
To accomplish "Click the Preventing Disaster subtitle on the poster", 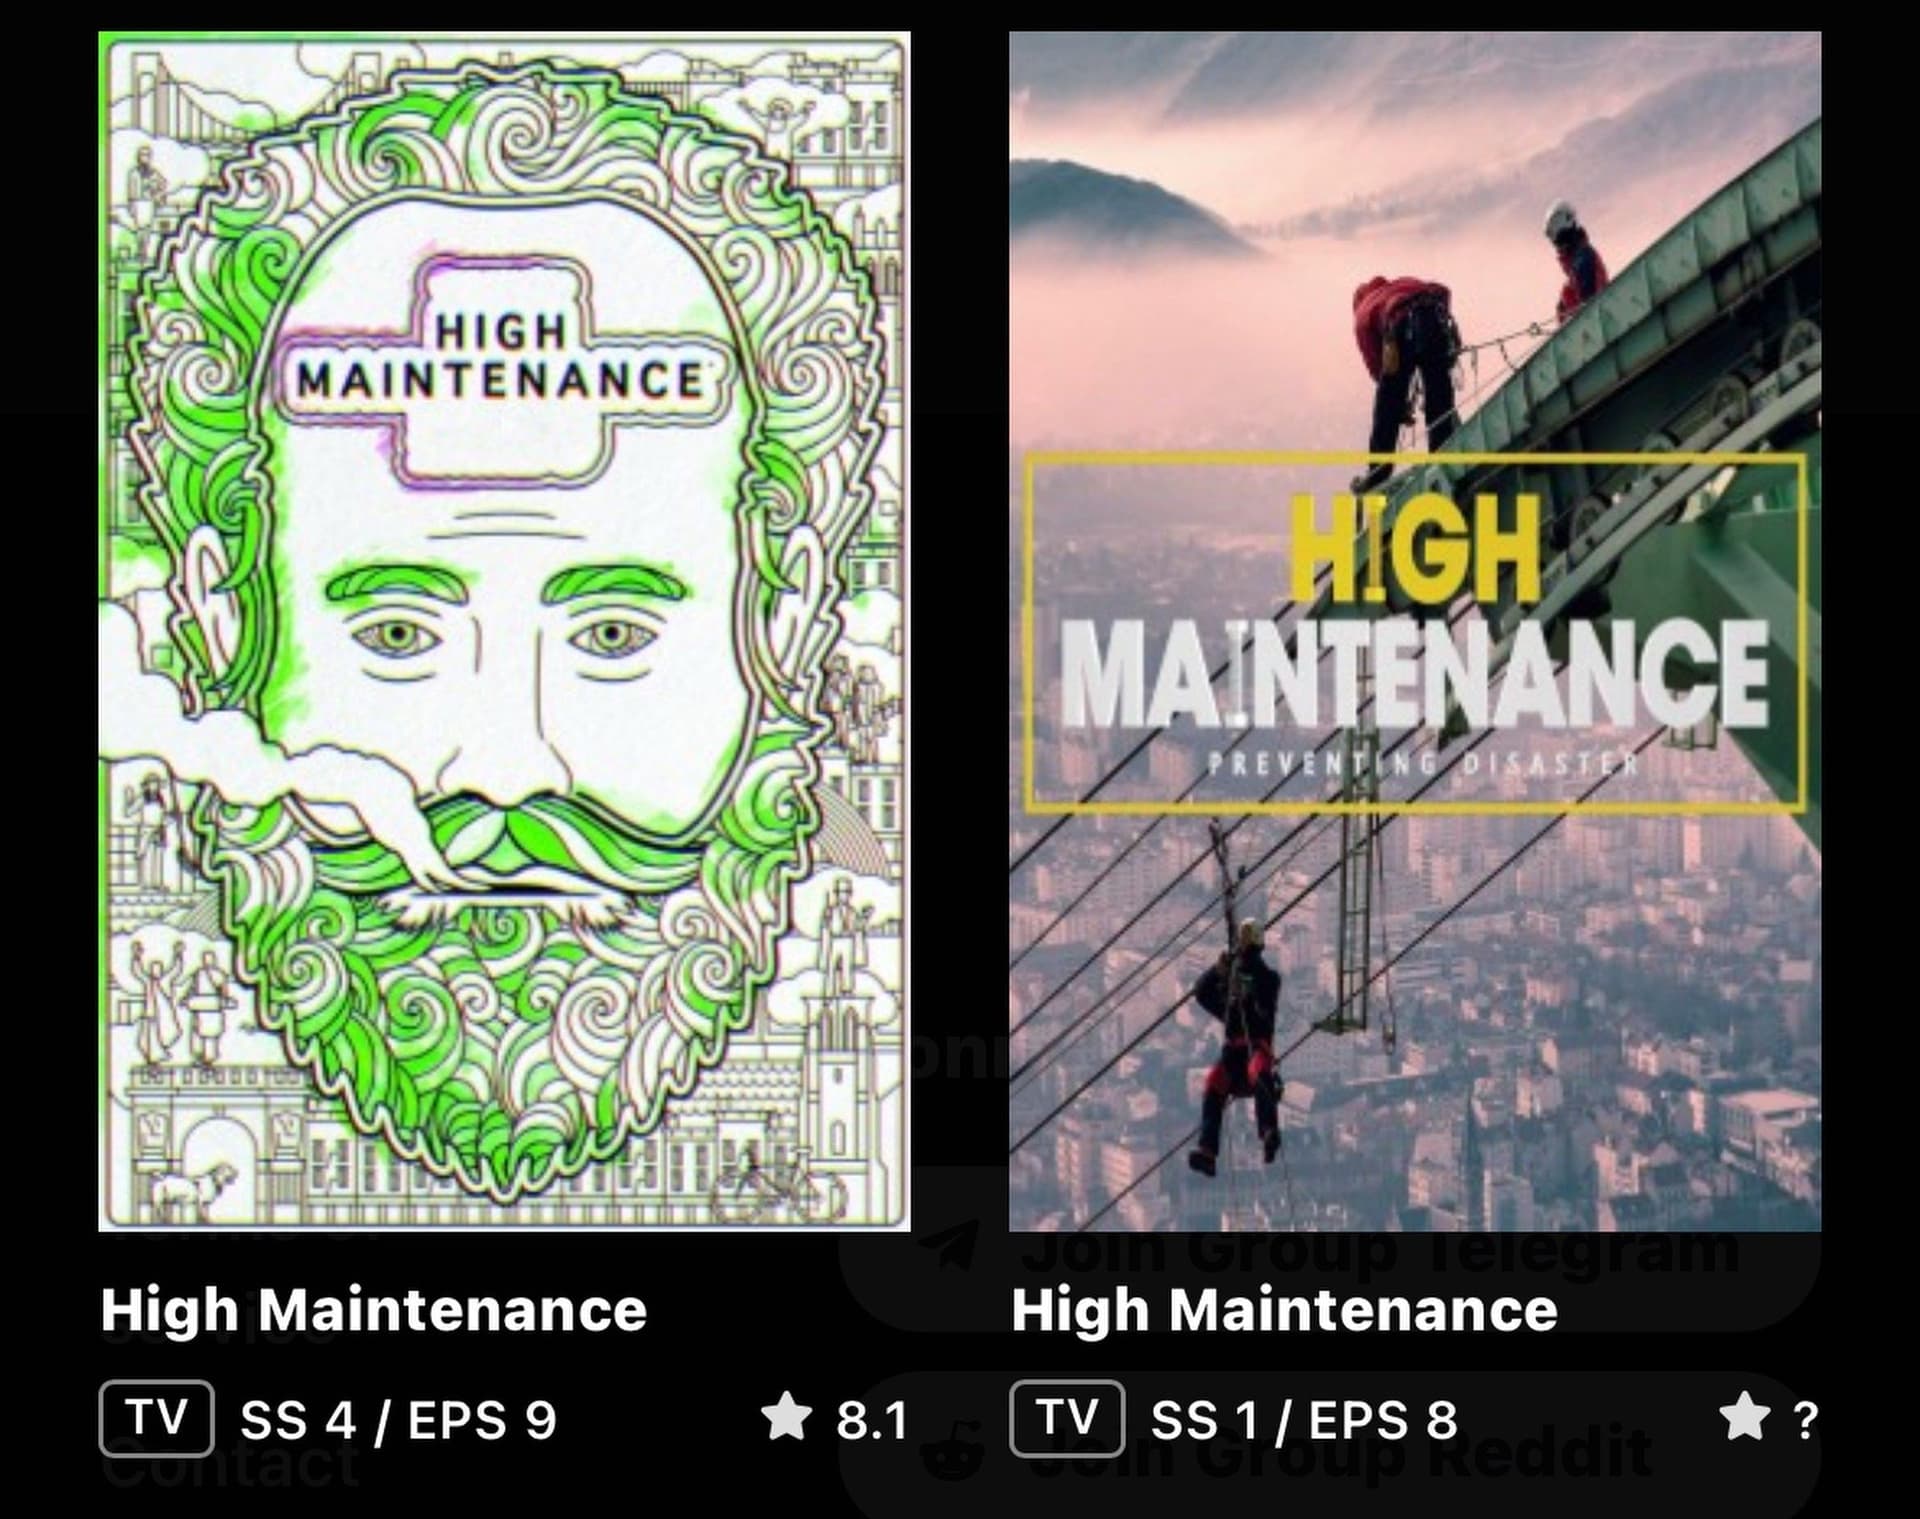I will tap(1423, 764).
